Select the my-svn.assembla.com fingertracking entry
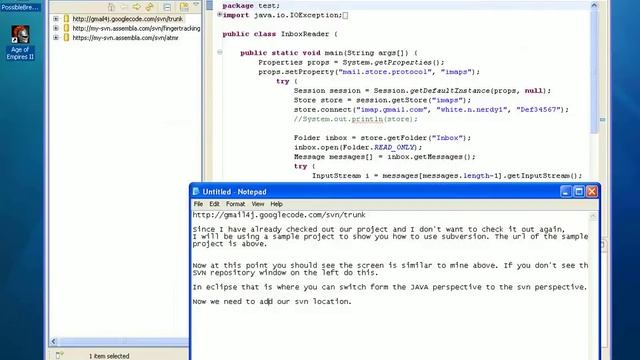Image resolution: width=640 pixels, height=360 pixels. click(x=136, y=28)
